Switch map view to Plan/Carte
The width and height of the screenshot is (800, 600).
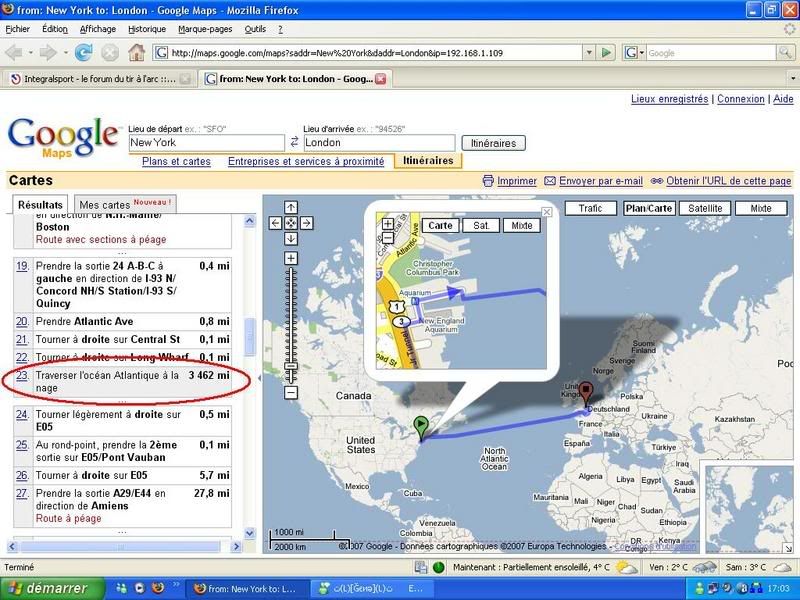649,208
